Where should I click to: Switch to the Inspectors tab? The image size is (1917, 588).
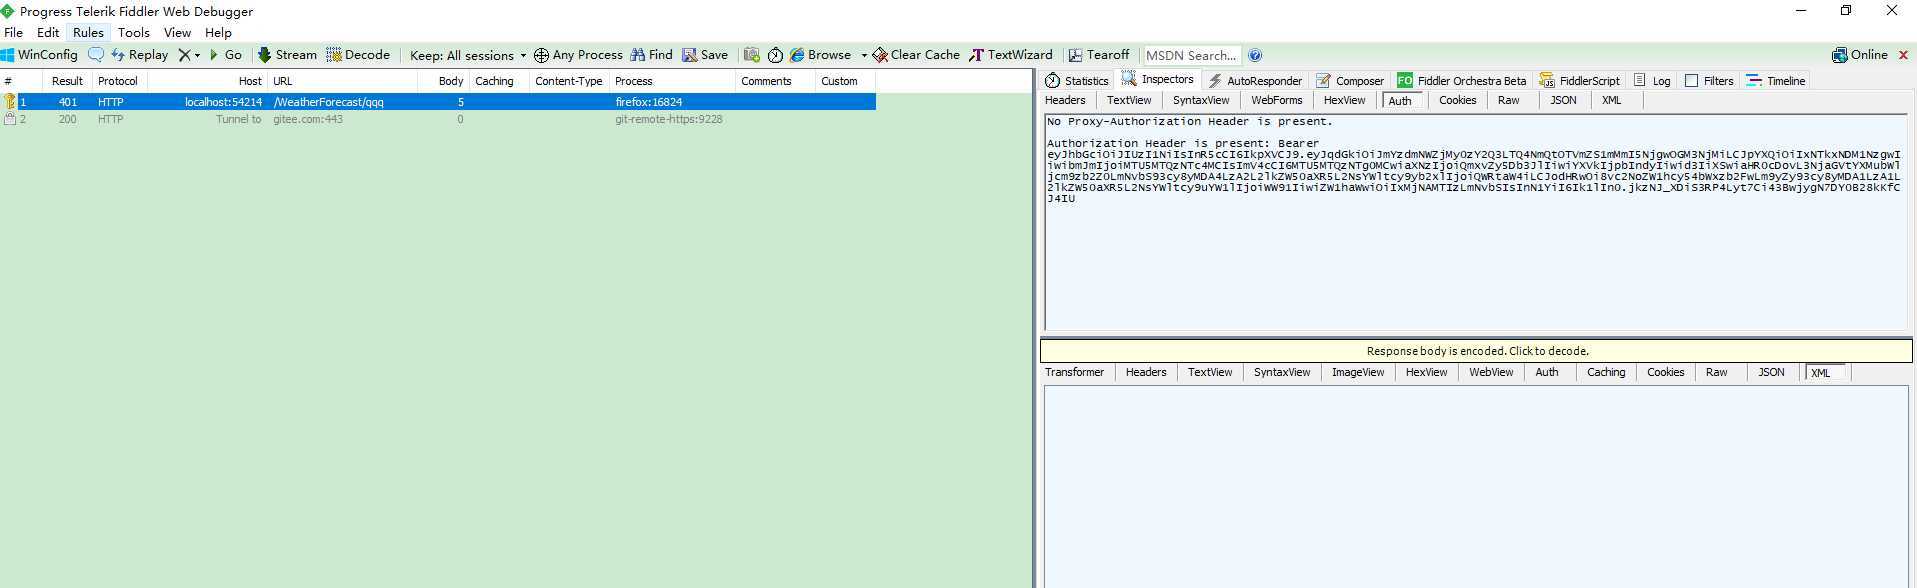click(1158, 79)
